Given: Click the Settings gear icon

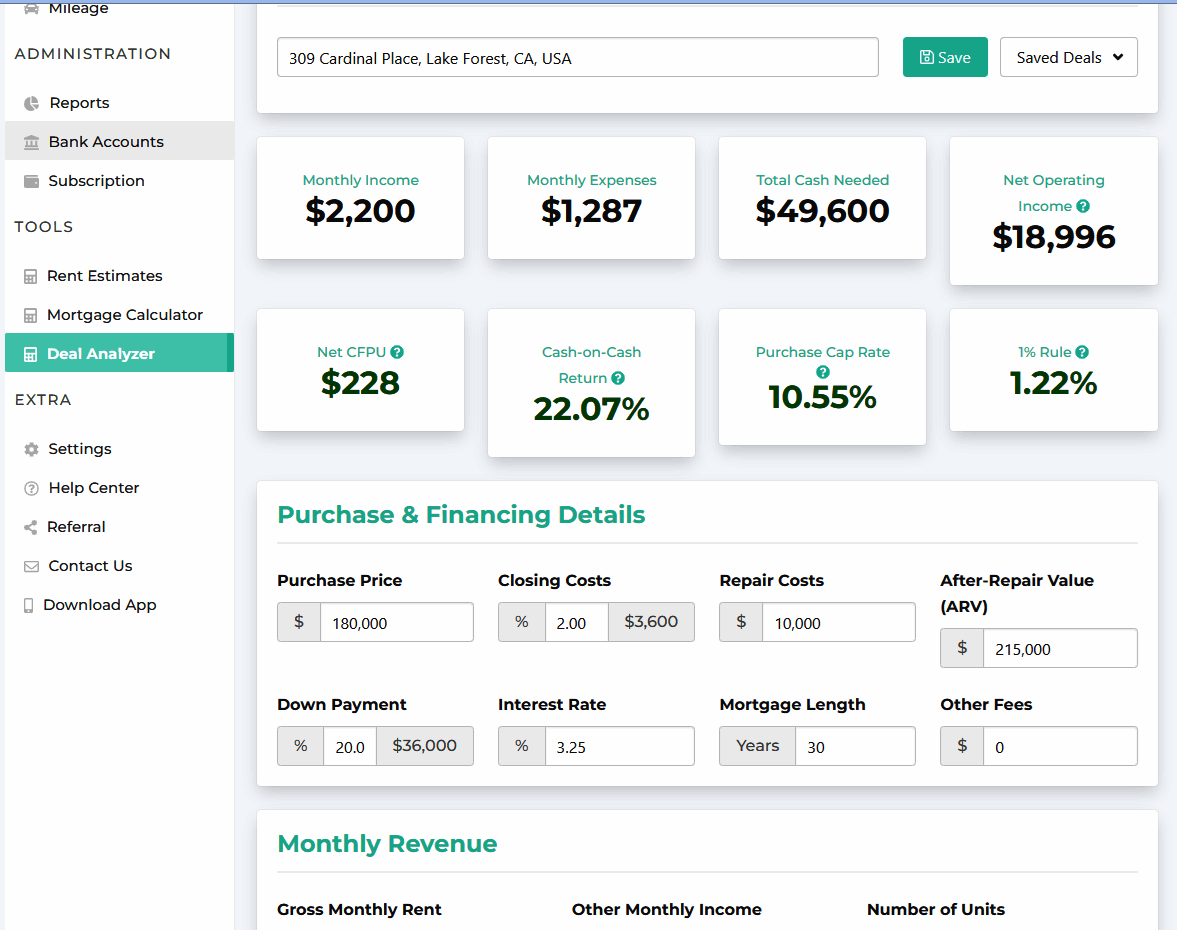Looking at the screenshot, I should point(31,449).
